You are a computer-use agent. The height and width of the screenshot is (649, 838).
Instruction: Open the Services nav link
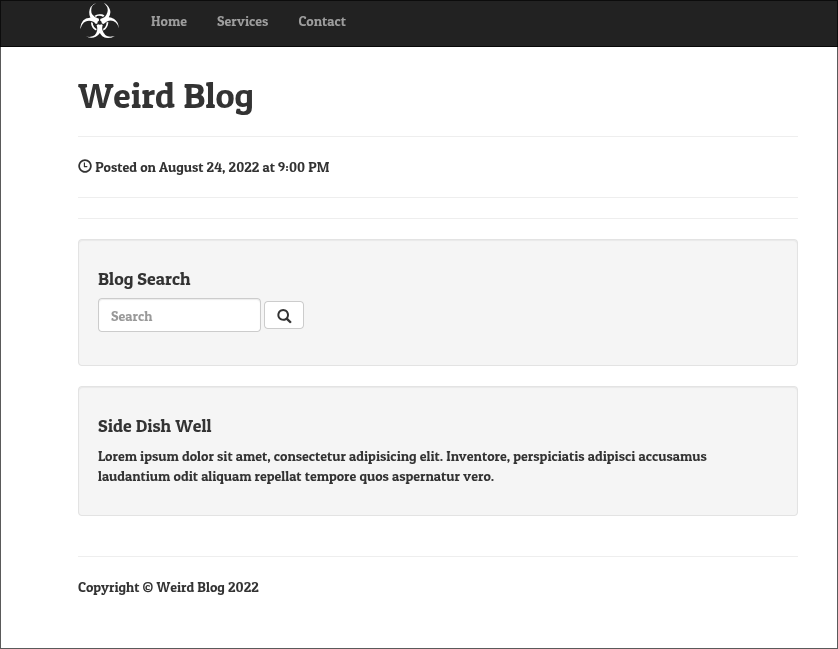pos(243,21)
